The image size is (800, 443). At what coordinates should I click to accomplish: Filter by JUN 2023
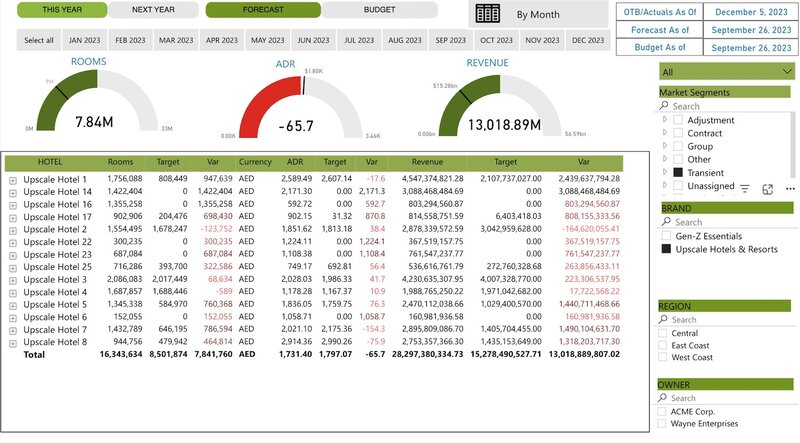coord(313,40)
